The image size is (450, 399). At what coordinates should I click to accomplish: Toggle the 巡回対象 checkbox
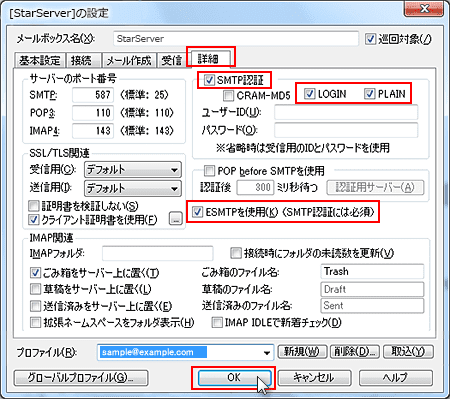tap(370, 39)
